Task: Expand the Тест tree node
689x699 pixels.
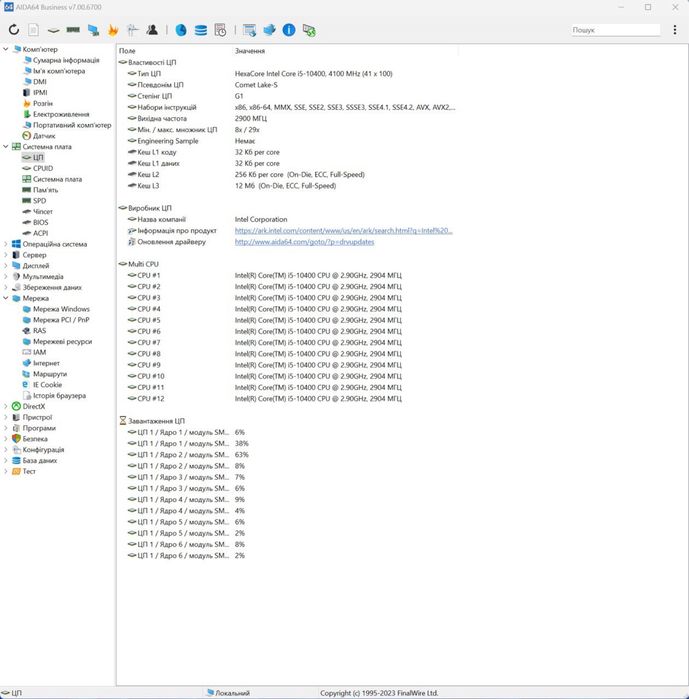Action: (x=6, y=471)
